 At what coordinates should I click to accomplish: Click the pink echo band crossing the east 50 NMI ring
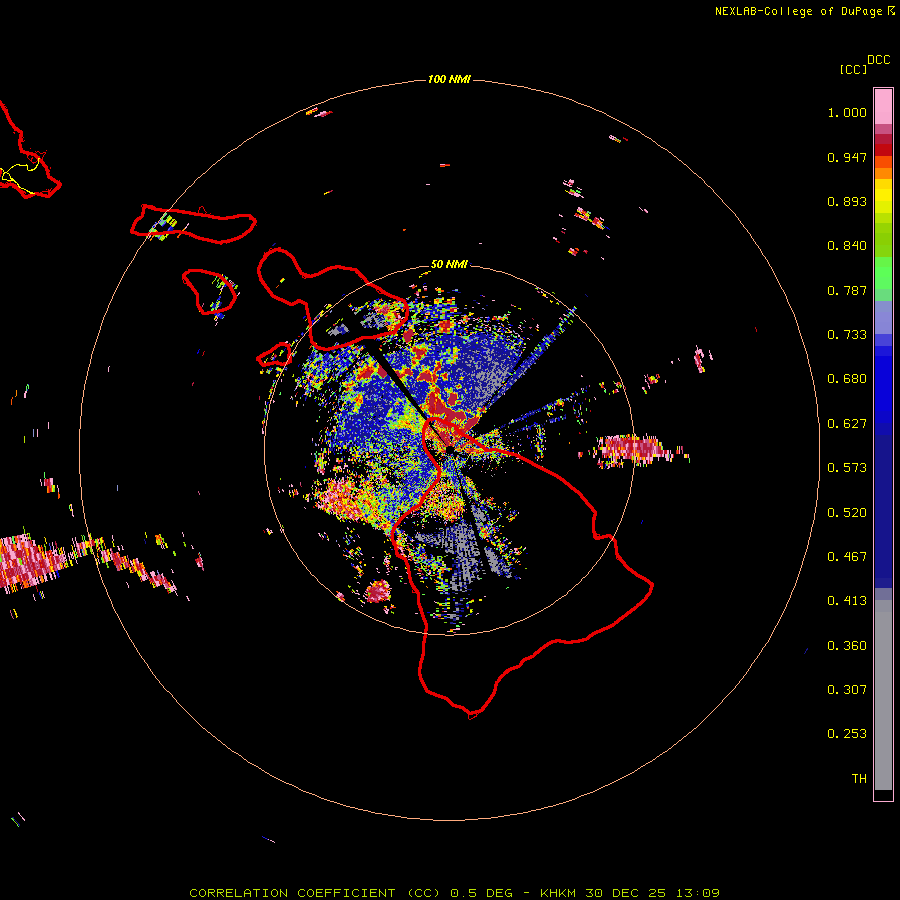tap(633, 450)
